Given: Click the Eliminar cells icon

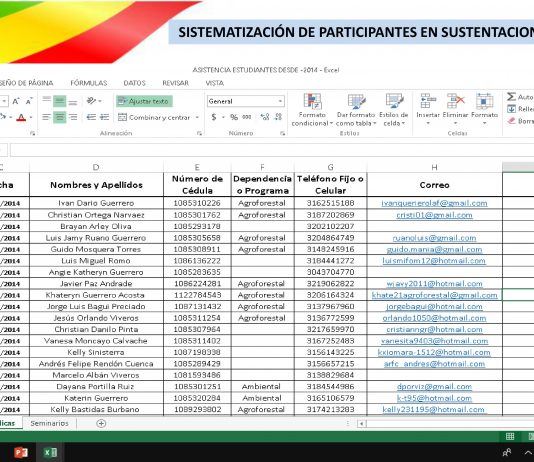Looking at the screenshot, I should (456, 101).
